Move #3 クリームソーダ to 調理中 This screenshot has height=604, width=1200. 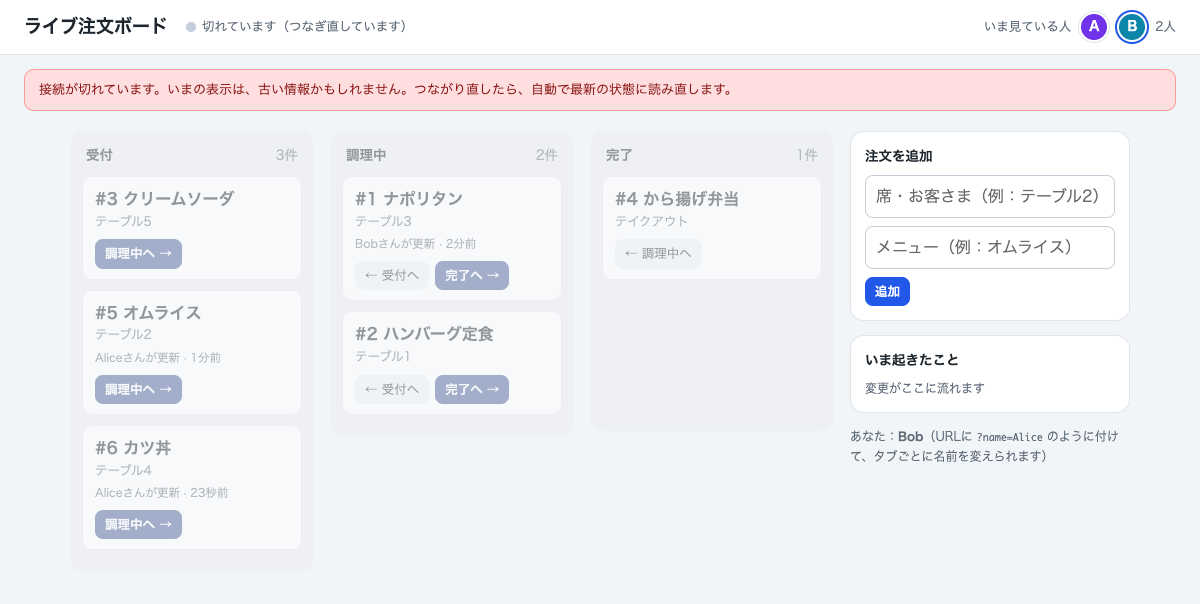click(x=138, y=254)
